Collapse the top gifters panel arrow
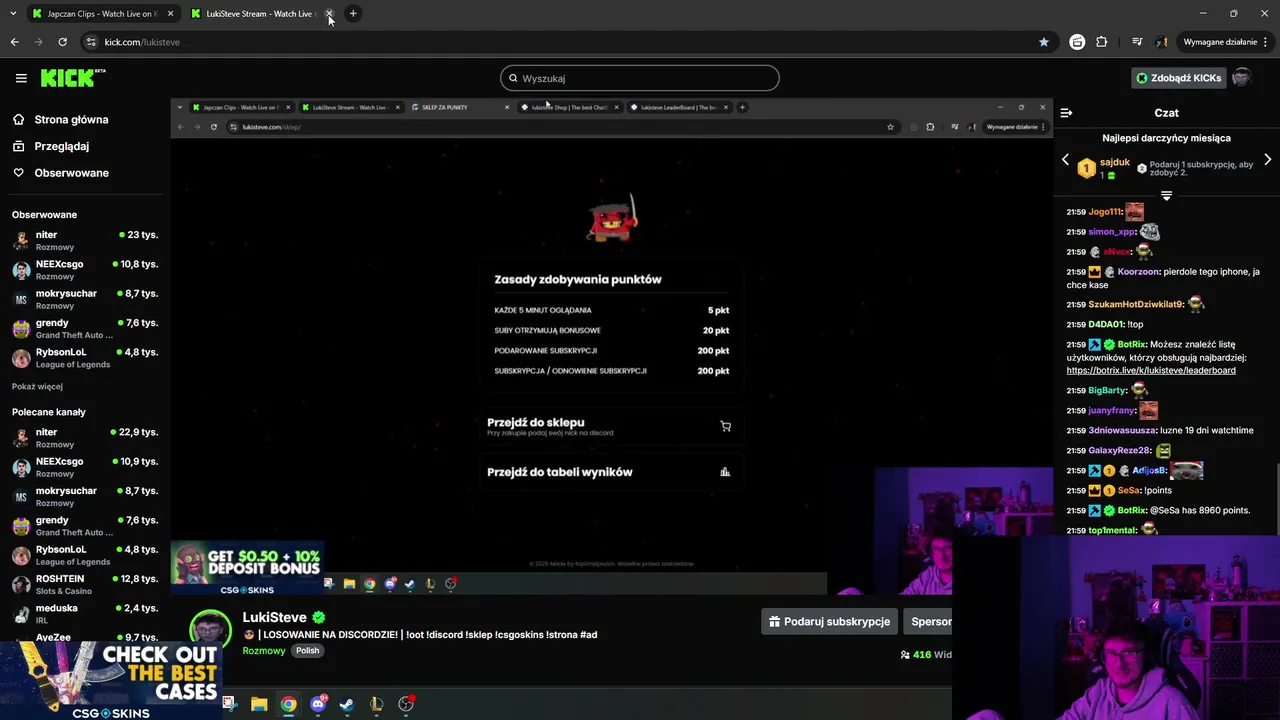The image size is (1280, 720). coord(1166,196)
